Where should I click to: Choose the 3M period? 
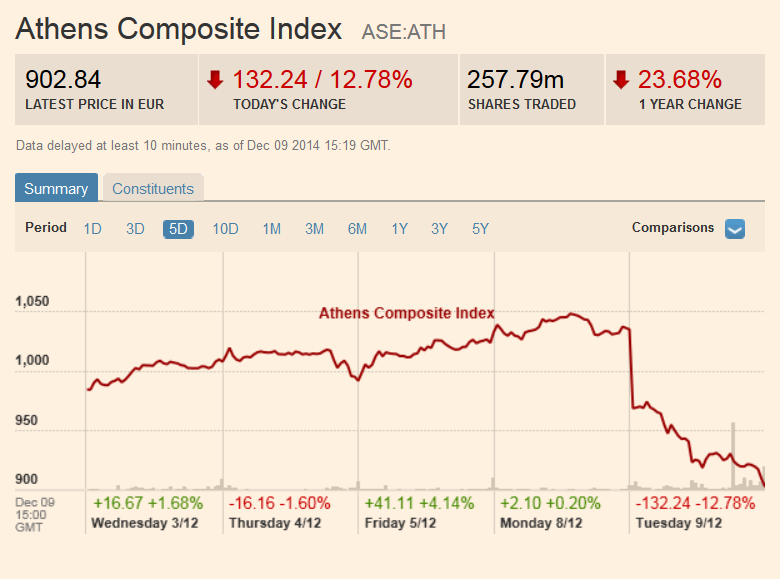(x=314, y=229)
